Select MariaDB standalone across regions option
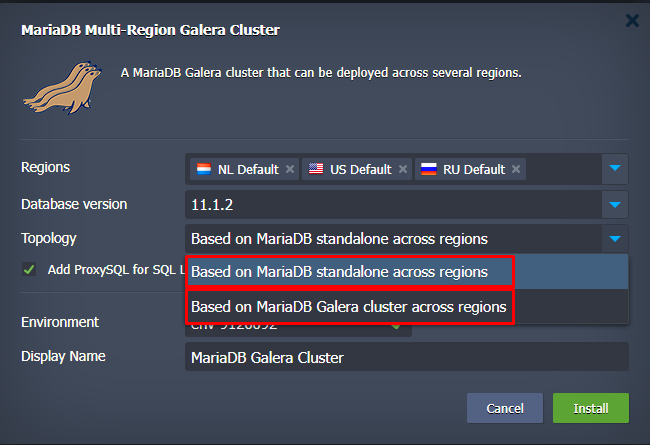This screenshot has height=445, width=650. (x=339, y=271)
